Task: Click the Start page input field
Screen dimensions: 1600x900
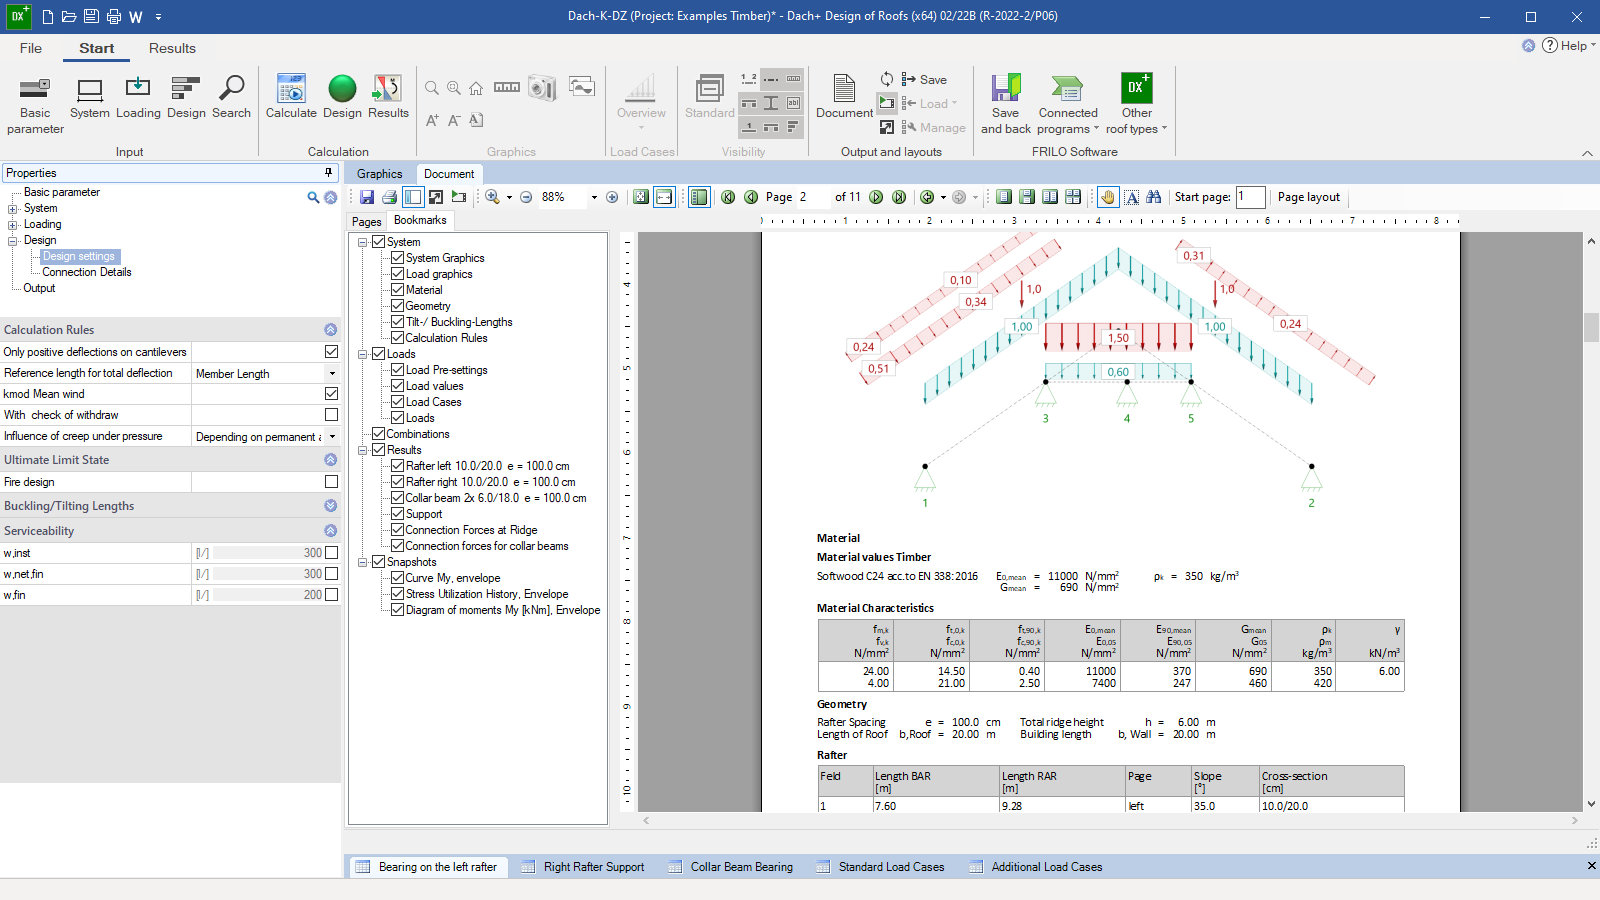Action: tap(1250, 197)
